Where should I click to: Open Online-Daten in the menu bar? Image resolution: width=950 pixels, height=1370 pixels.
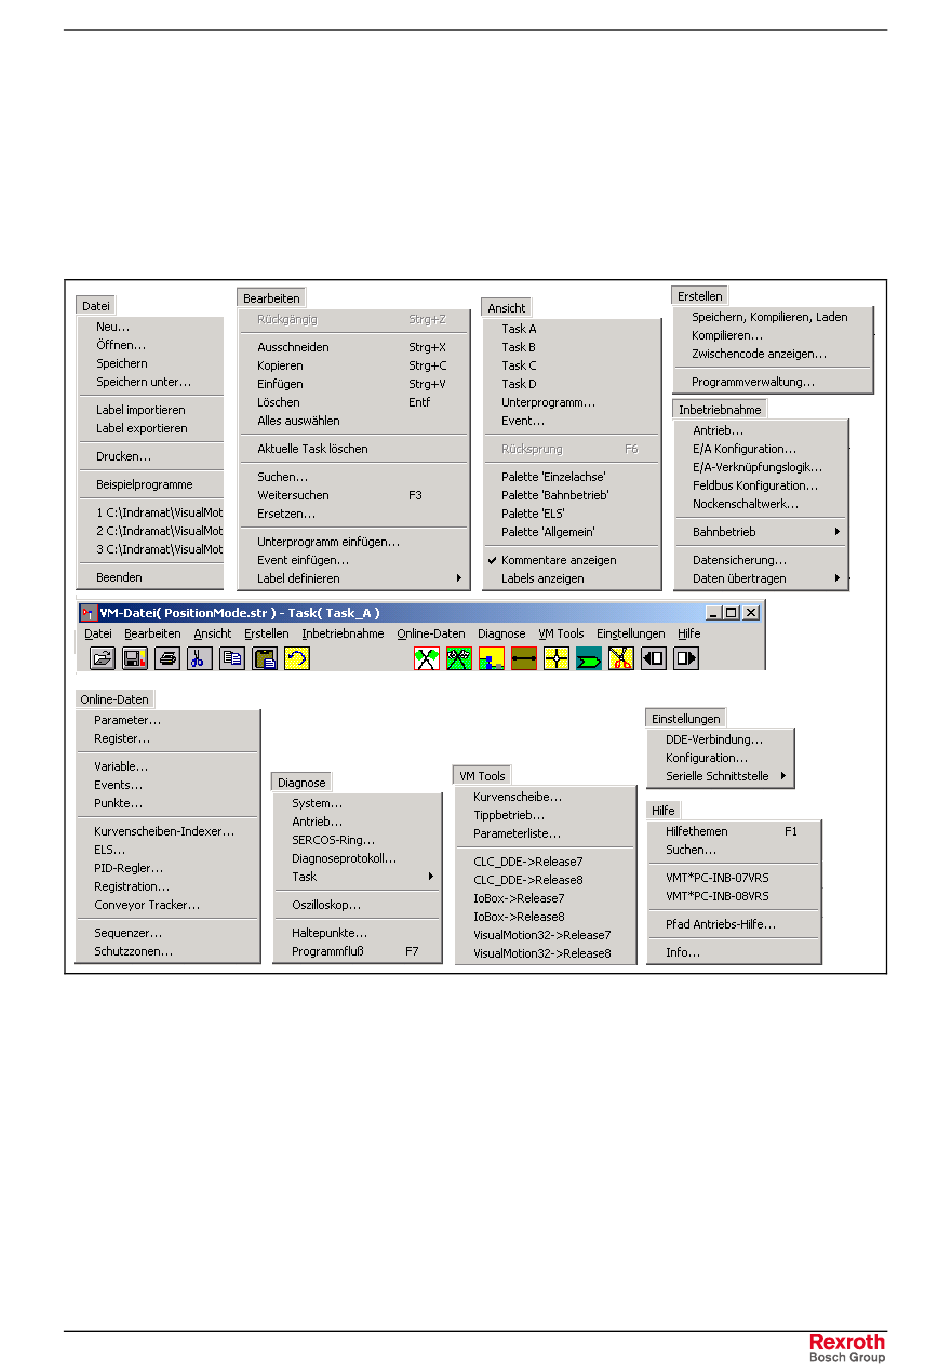coord(431,634)
